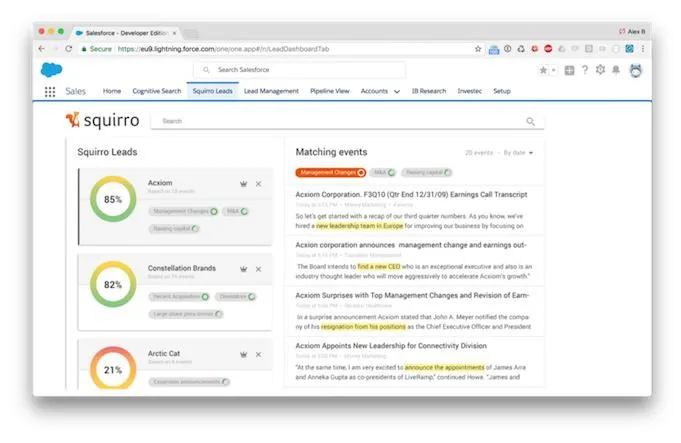
Task: Open Salesforce help question mark icon
Action: [x=585, y=70]
